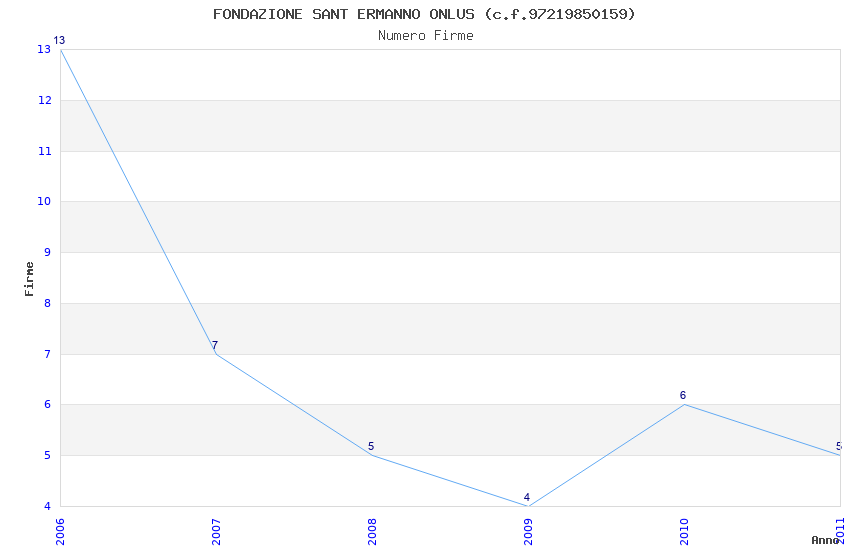This screenshot has height=550, width=850.
Task: Click the y-axis tick label 6
Action: [48, 404]
